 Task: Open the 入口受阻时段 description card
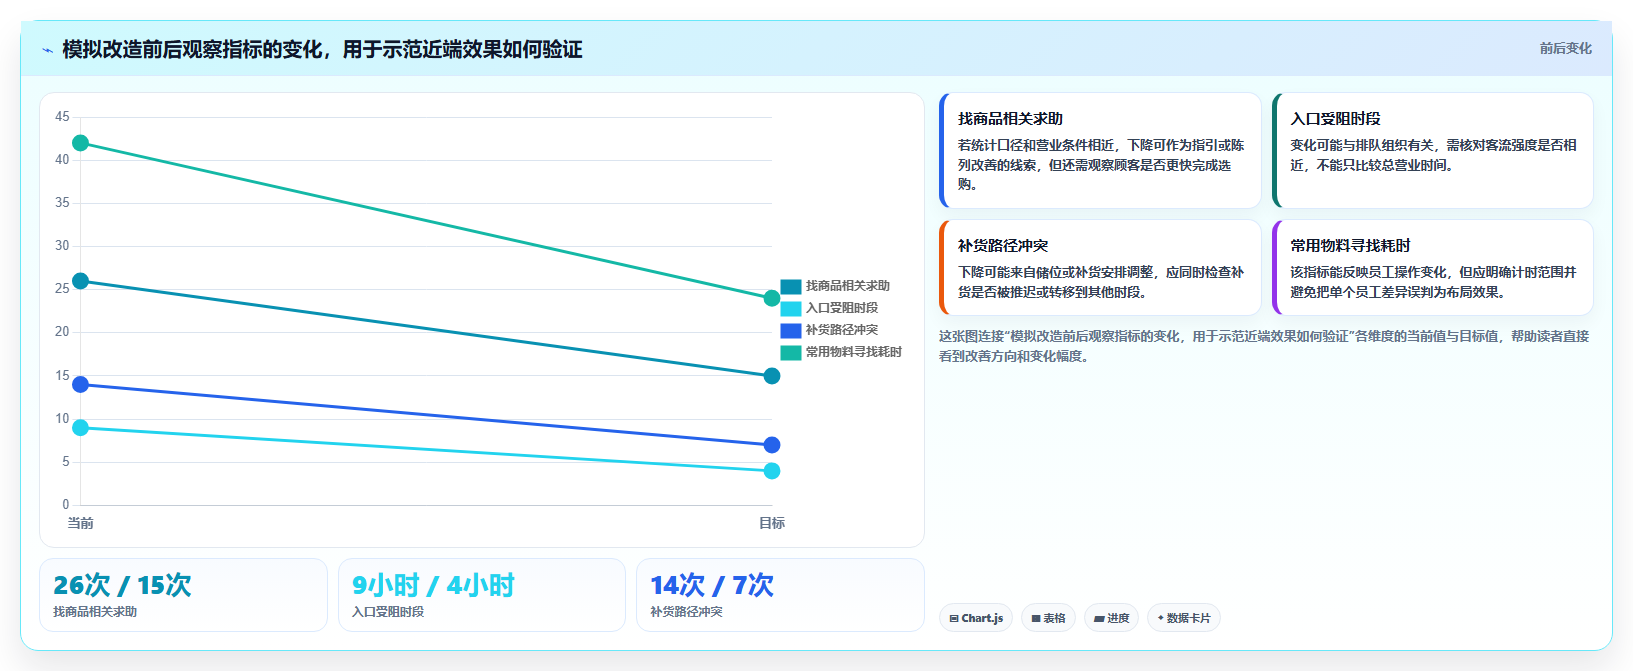(x=1433, y=151)
